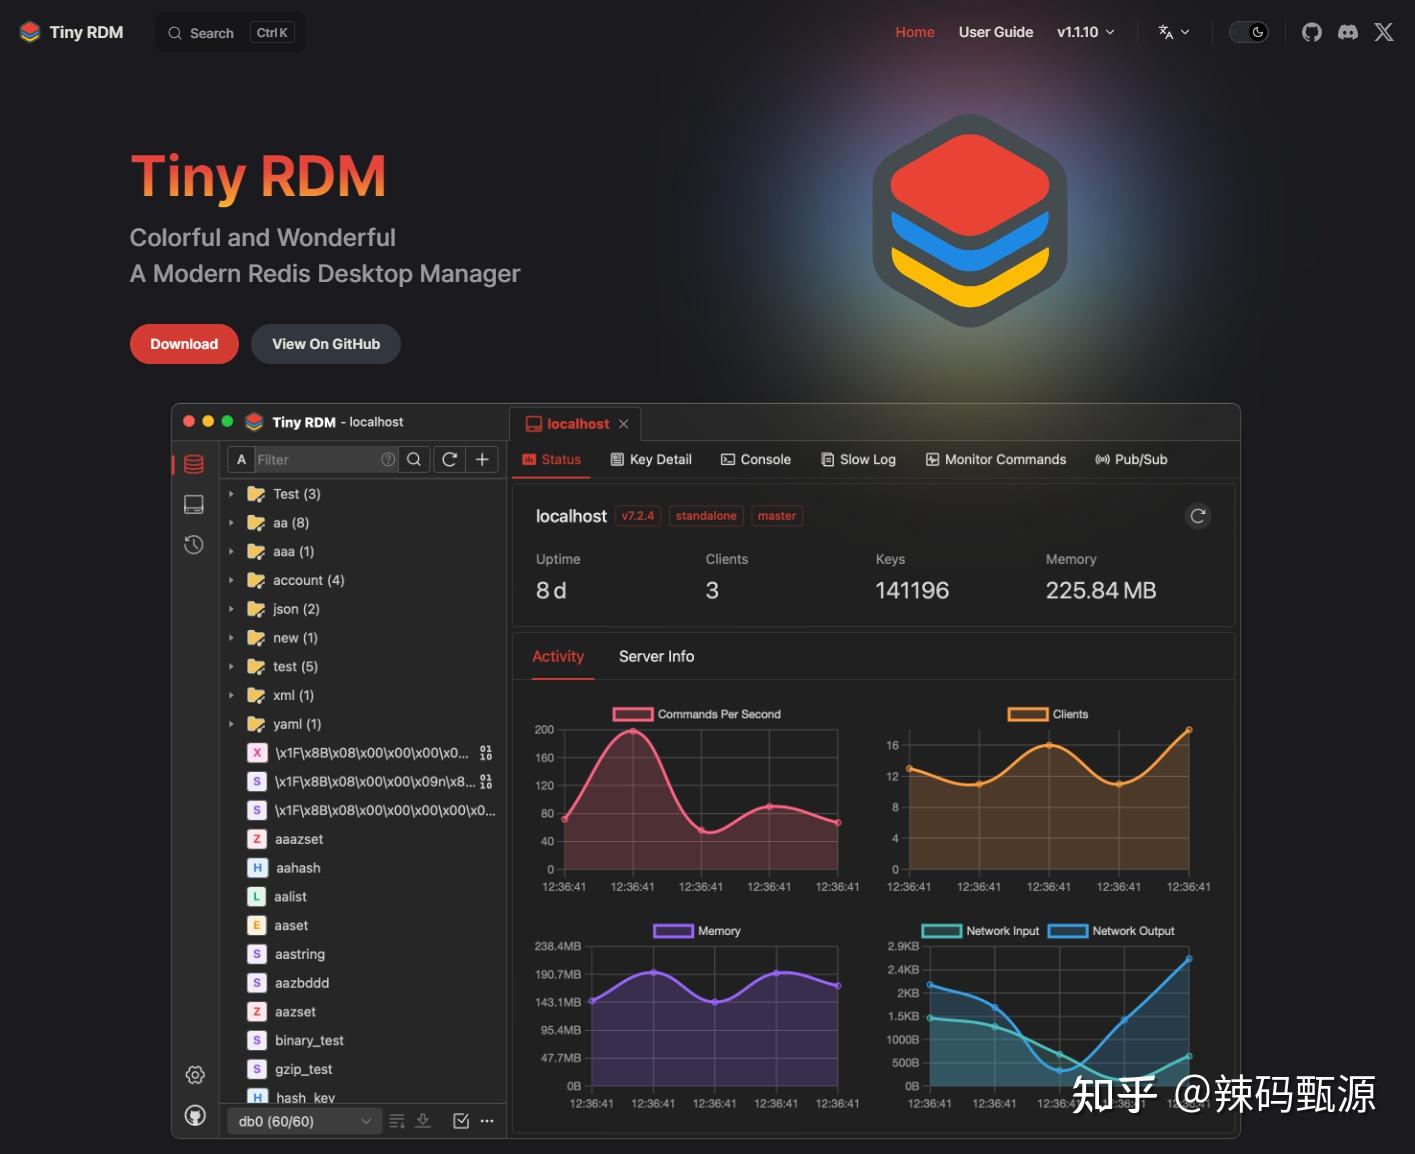1415x1154 pixels.
Task: Open the v1.1.10 version dropdown
Action: coord(1085,32)
